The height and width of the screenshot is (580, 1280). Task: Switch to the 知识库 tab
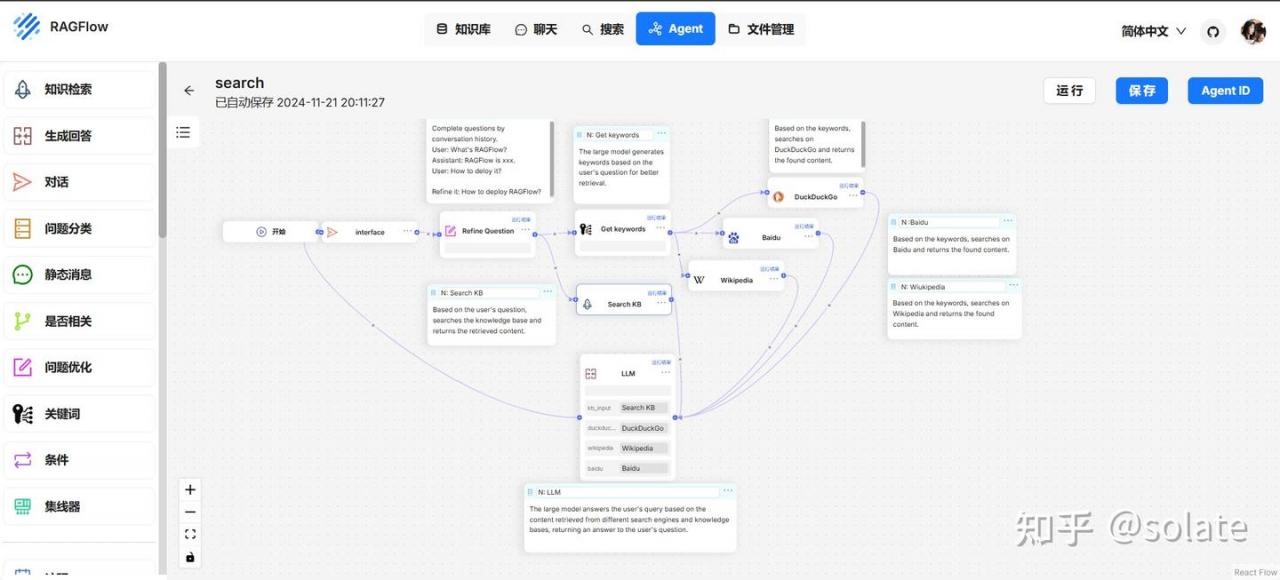464,29
